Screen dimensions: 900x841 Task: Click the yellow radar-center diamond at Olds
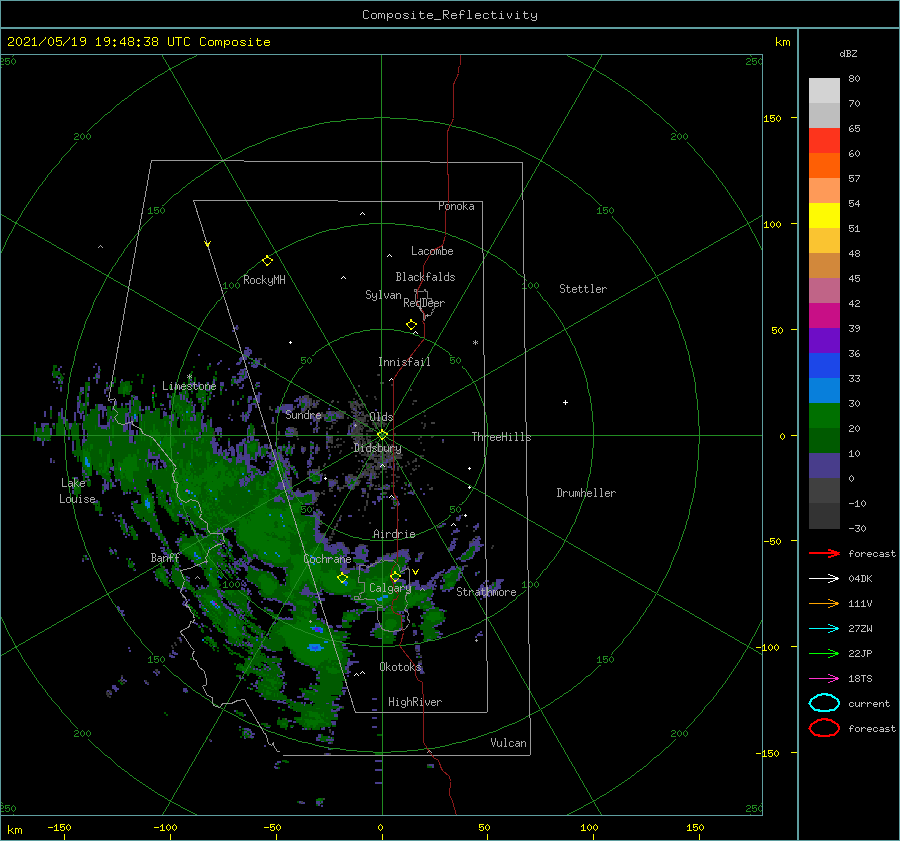[382, 435]
